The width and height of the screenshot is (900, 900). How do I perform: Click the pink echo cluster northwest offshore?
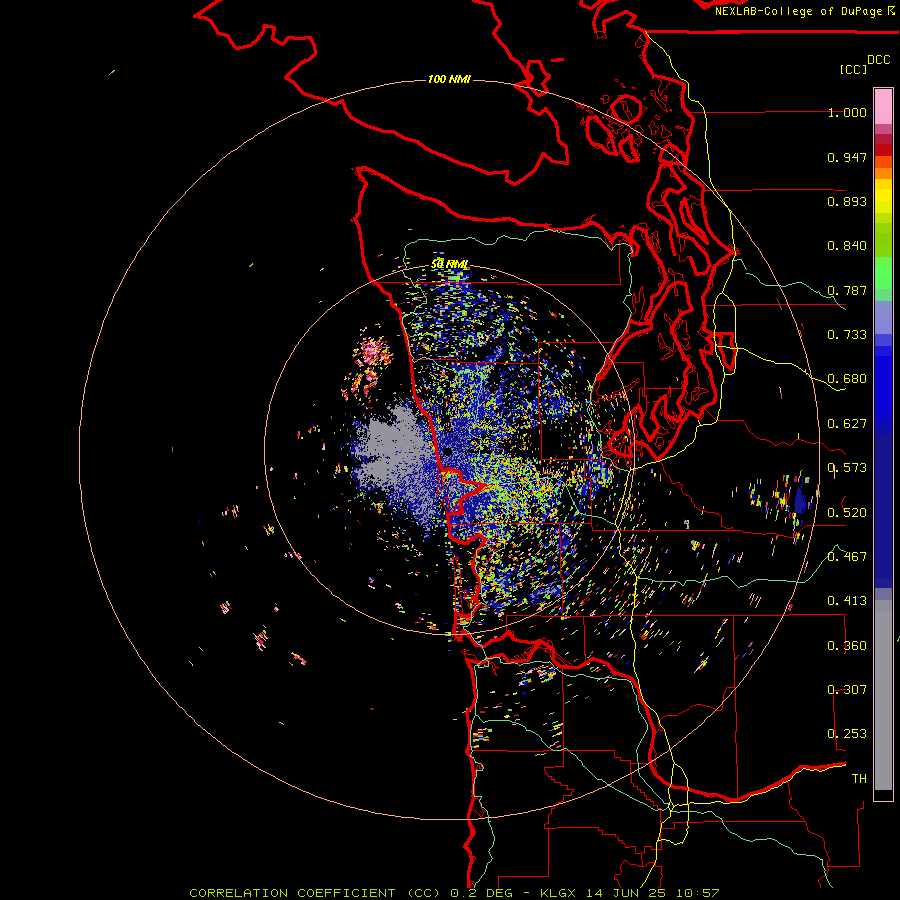pyautogui.click(x=373, y=351)
